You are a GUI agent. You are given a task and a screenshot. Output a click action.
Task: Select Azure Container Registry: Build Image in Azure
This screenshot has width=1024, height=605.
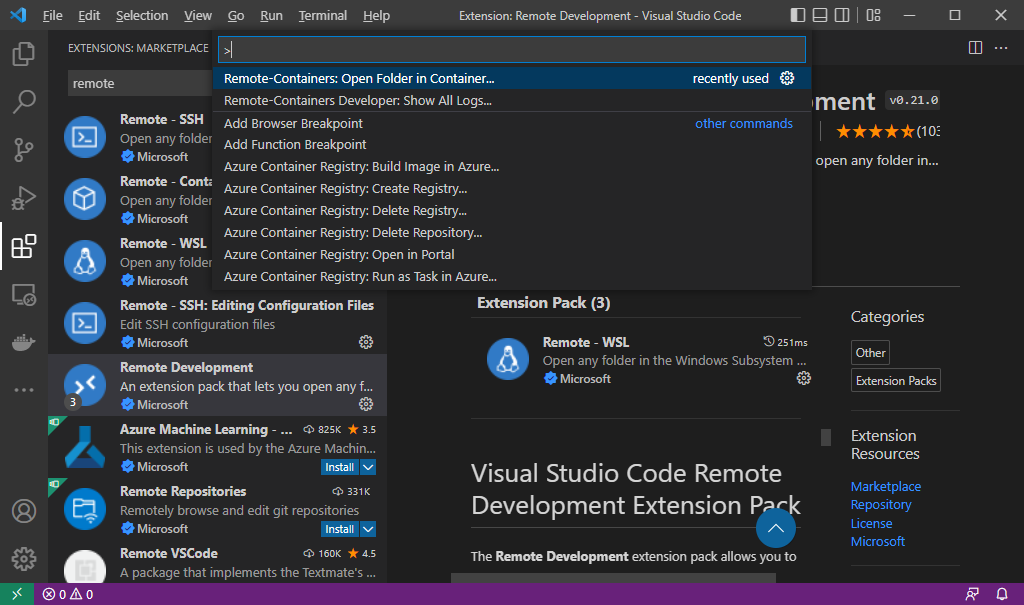pyautogui.click(x=512, y=167)
